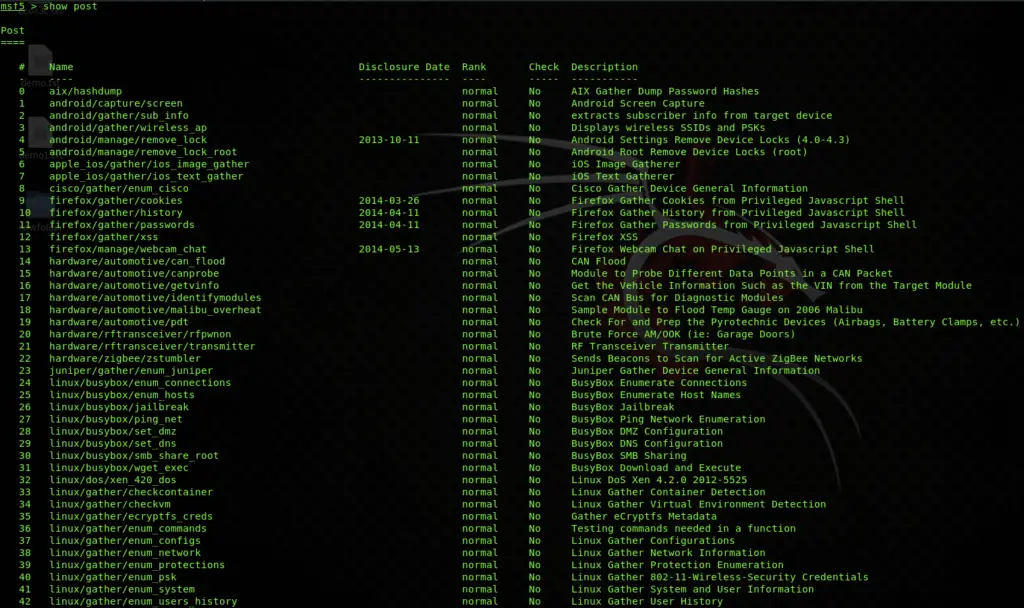Select module 'hardware/automotive/pdt'
Image resolution: width=1024 pixels, height=608 pixels.
(x=119, y=322)
